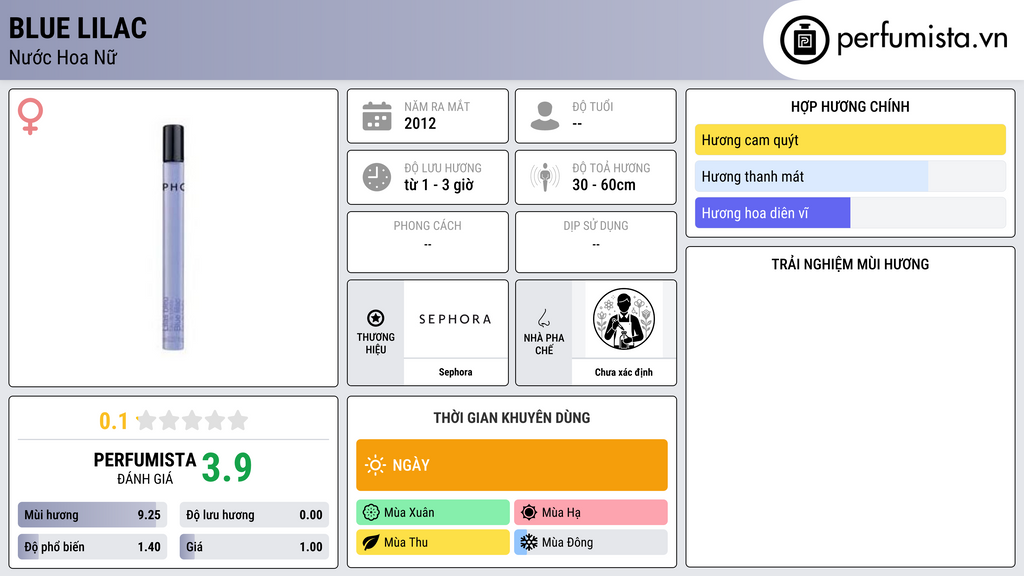The width and height of the screenshot is (1024, 576).
Task: Click the sillage radiating person icon
Action: [x=545, y=177]
